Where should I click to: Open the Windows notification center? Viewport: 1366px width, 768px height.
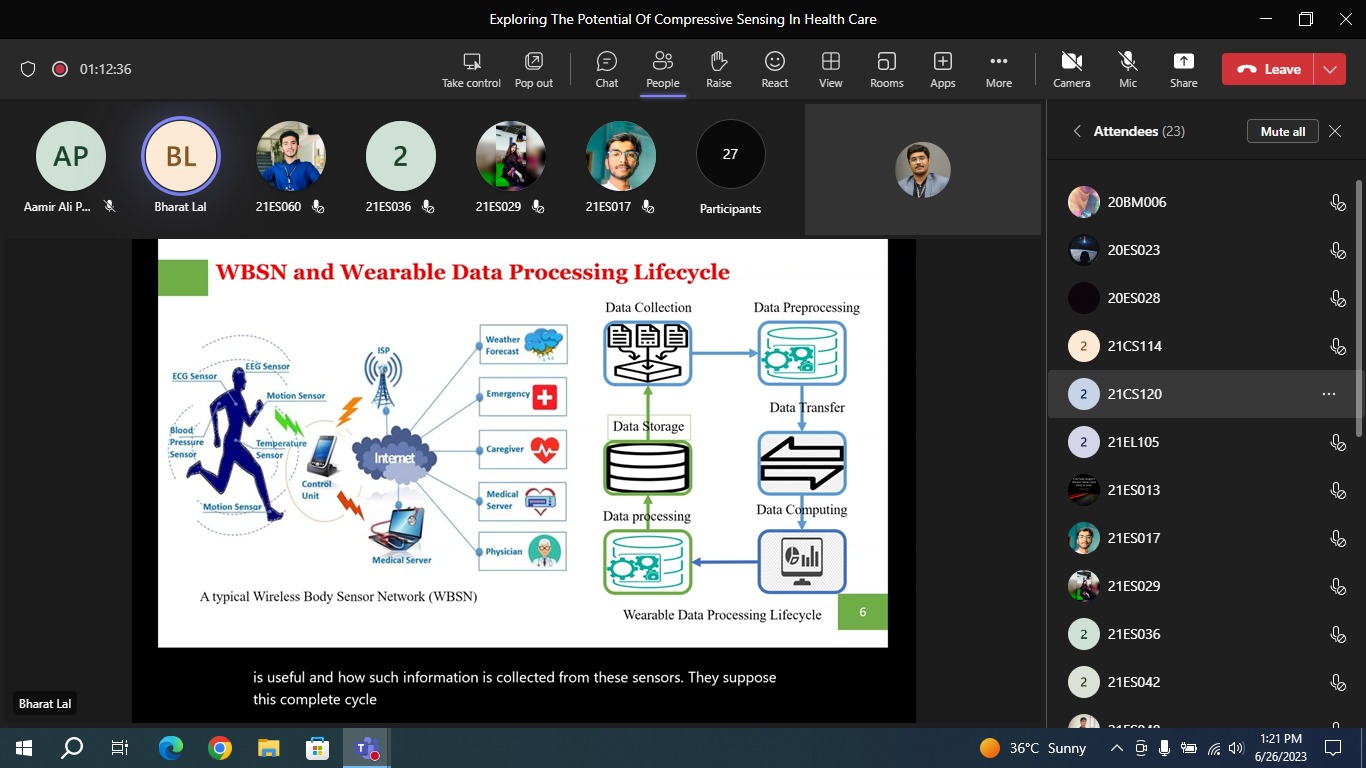click(1332, 748)
